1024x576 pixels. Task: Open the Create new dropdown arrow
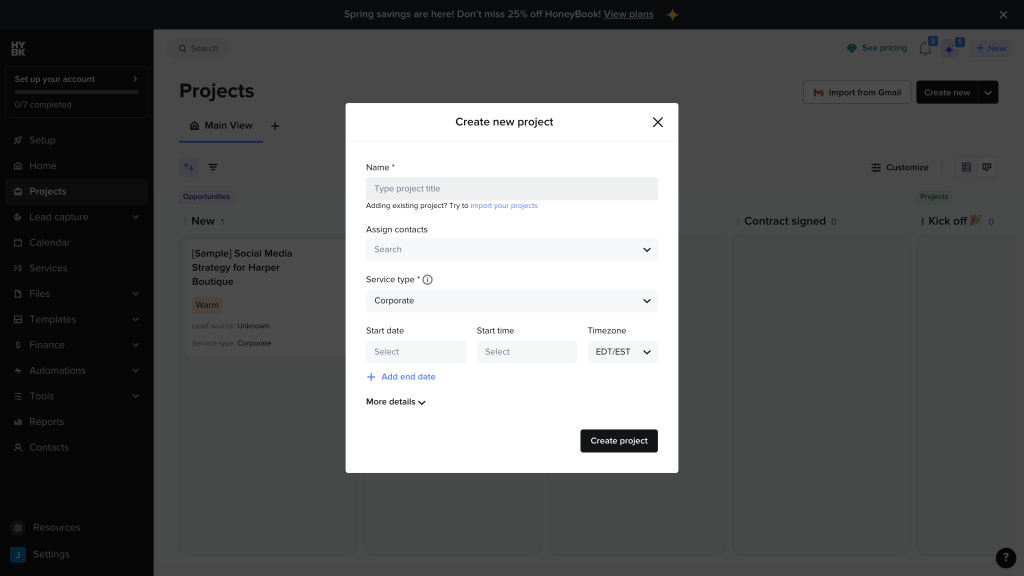click(988, 93)
